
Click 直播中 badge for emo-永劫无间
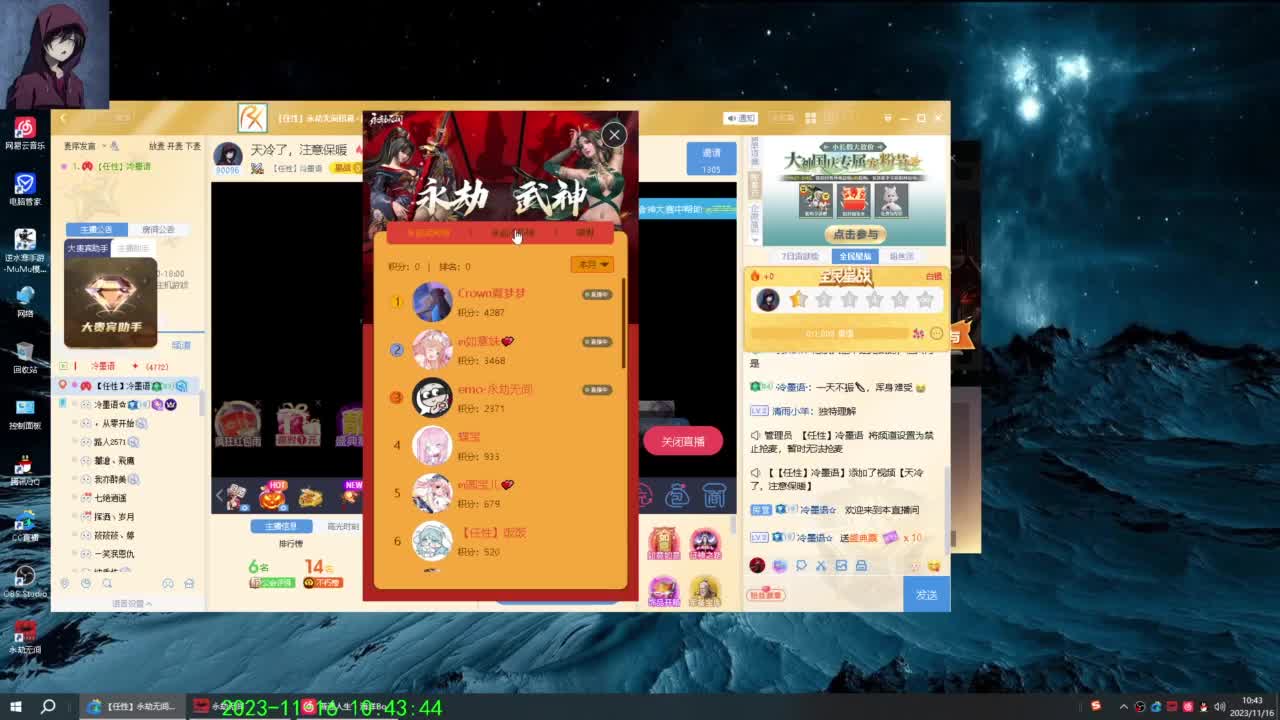597,390
